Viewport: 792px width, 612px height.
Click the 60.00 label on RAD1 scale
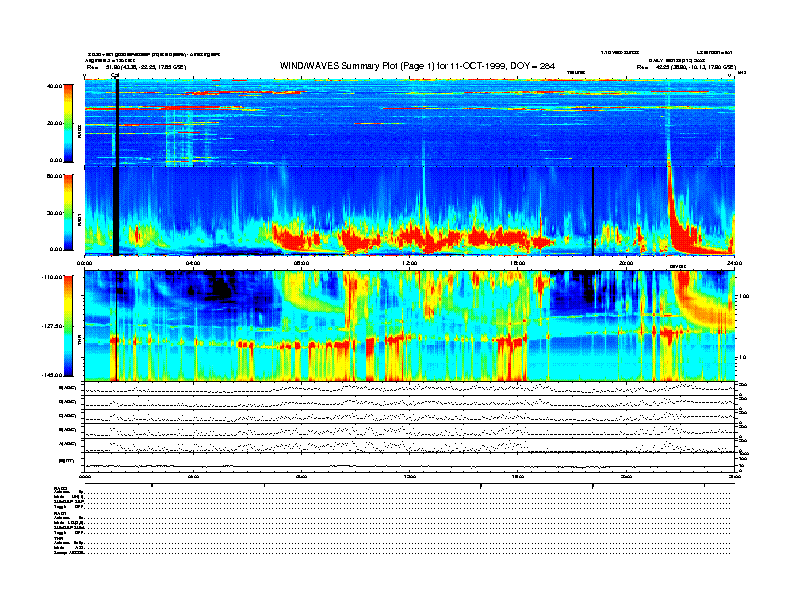tap(55, 176)
